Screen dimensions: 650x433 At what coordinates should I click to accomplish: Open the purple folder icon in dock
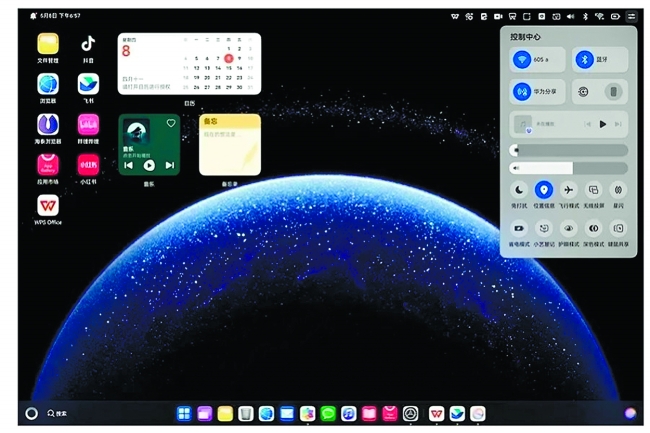[205, 414]
